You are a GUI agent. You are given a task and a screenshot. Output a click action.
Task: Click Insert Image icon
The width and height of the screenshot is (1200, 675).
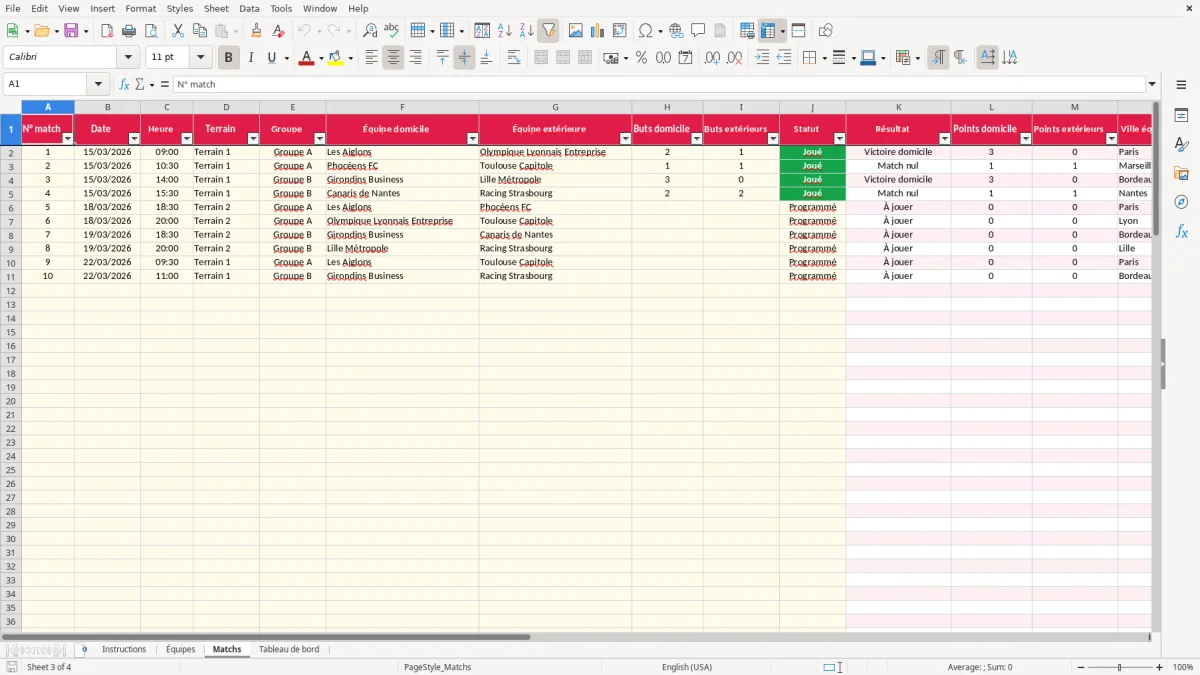click(575, 31)
